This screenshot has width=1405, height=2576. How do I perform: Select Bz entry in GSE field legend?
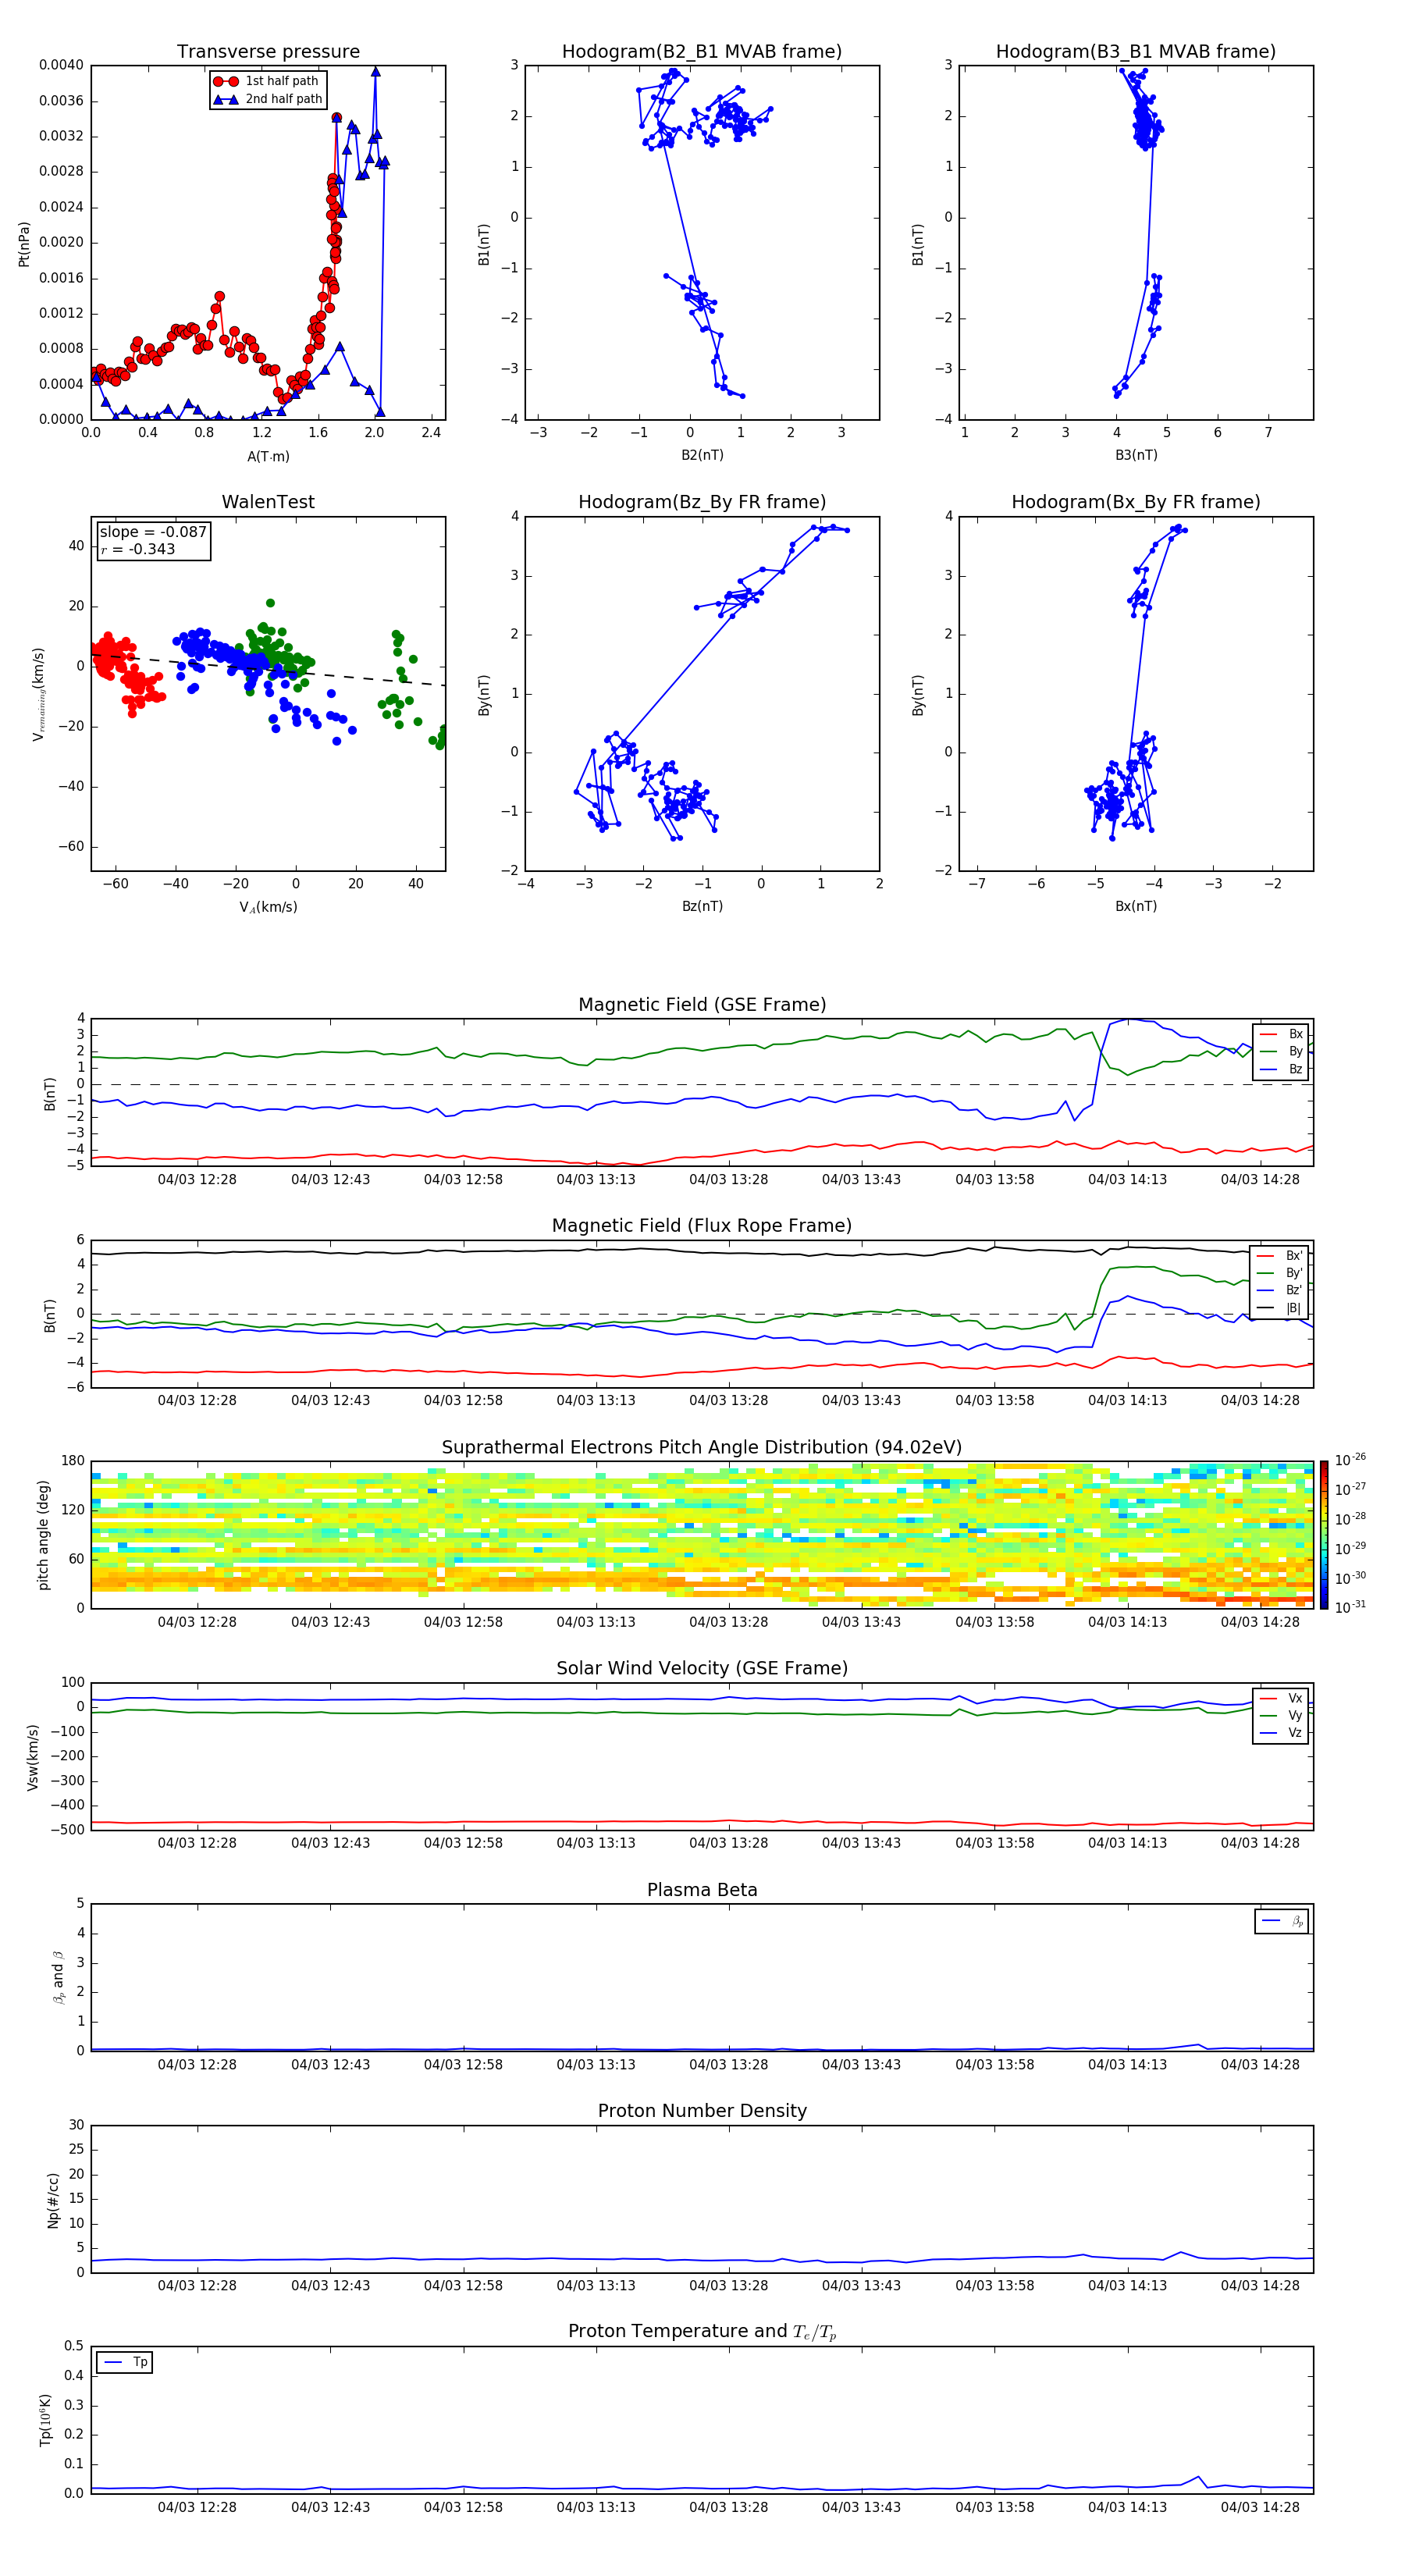[x=1281, y=1069]
